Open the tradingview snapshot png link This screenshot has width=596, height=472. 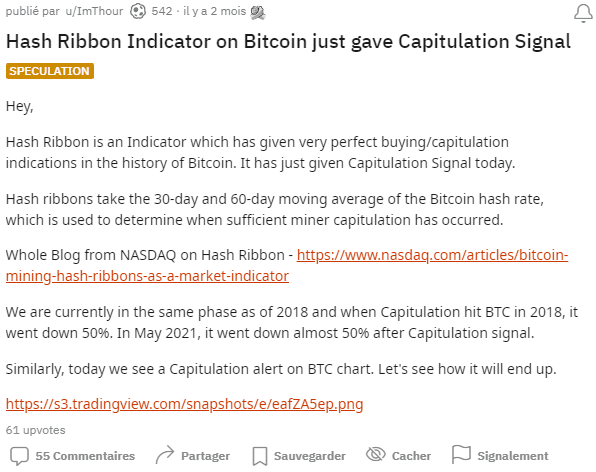pyautogui.click(x=184, y=404)
